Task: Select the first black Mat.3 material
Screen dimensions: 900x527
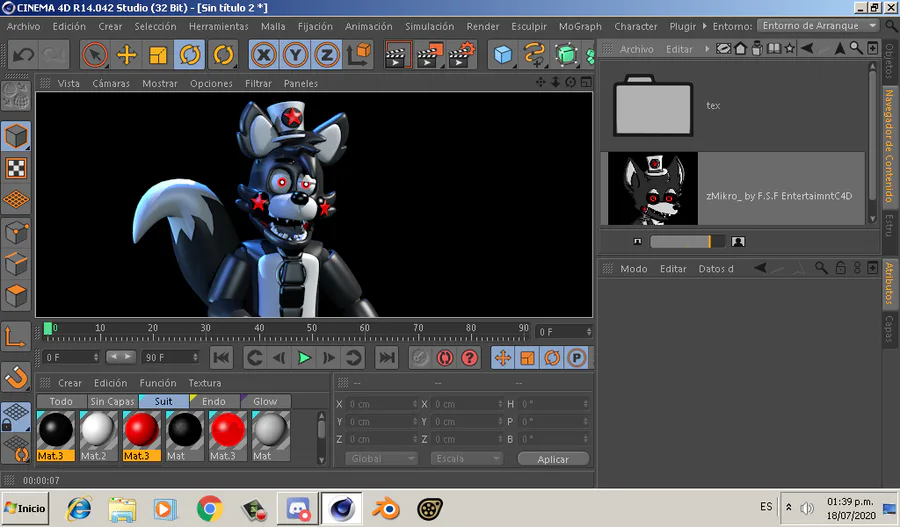Action: pos(56,436)
